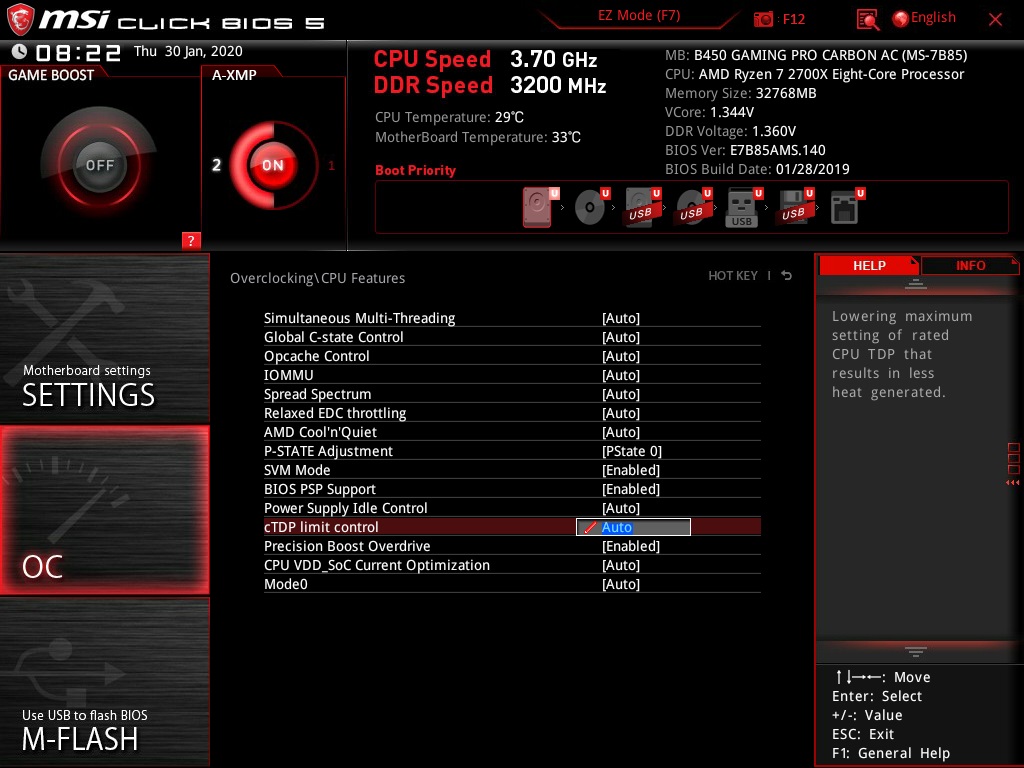Viewport: 1024px width, 768px height.
Task: Select the USB hard disk boot device
Action: click(x=643, y=207)
